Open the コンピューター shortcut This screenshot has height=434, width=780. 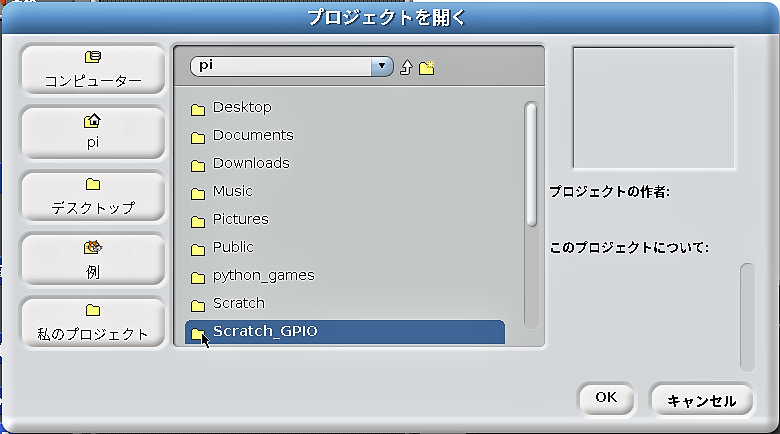(93, 70)
